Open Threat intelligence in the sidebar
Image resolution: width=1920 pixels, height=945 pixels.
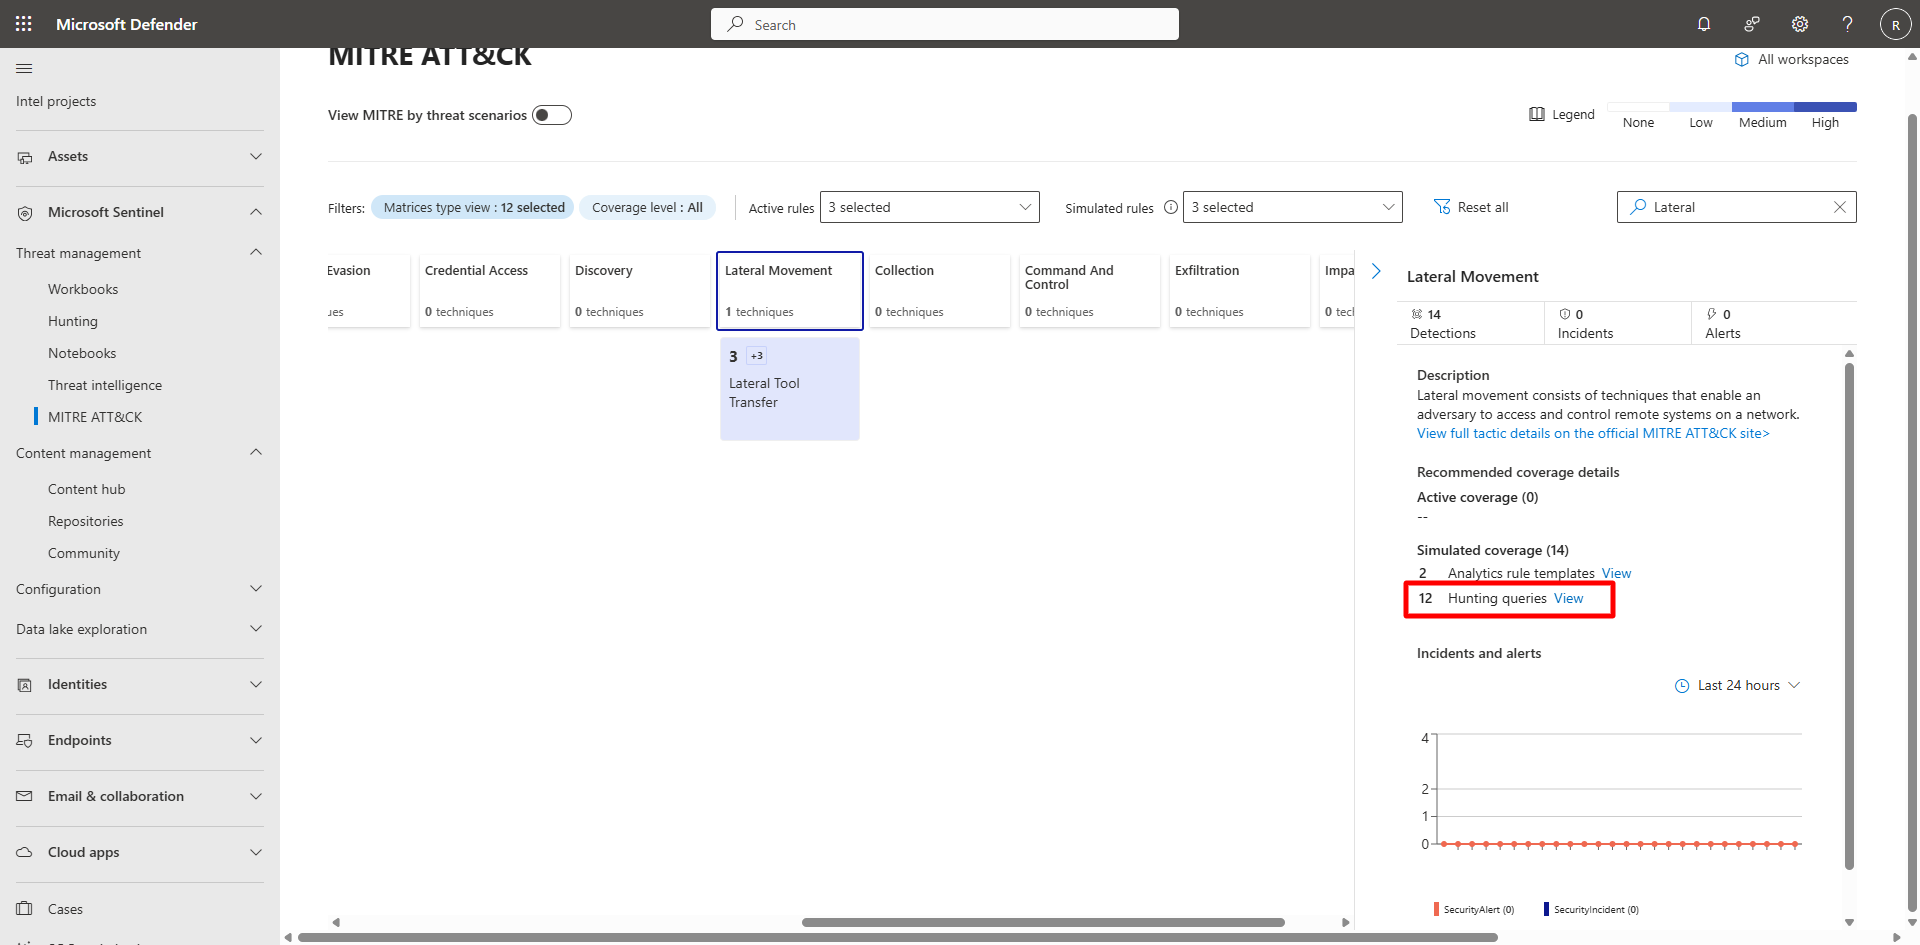105,385
